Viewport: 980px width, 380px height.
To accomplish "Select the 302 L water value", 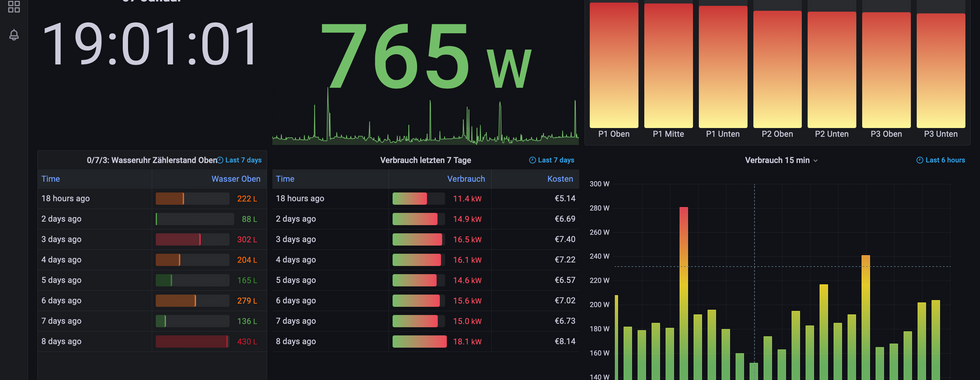I will [247, 239].
